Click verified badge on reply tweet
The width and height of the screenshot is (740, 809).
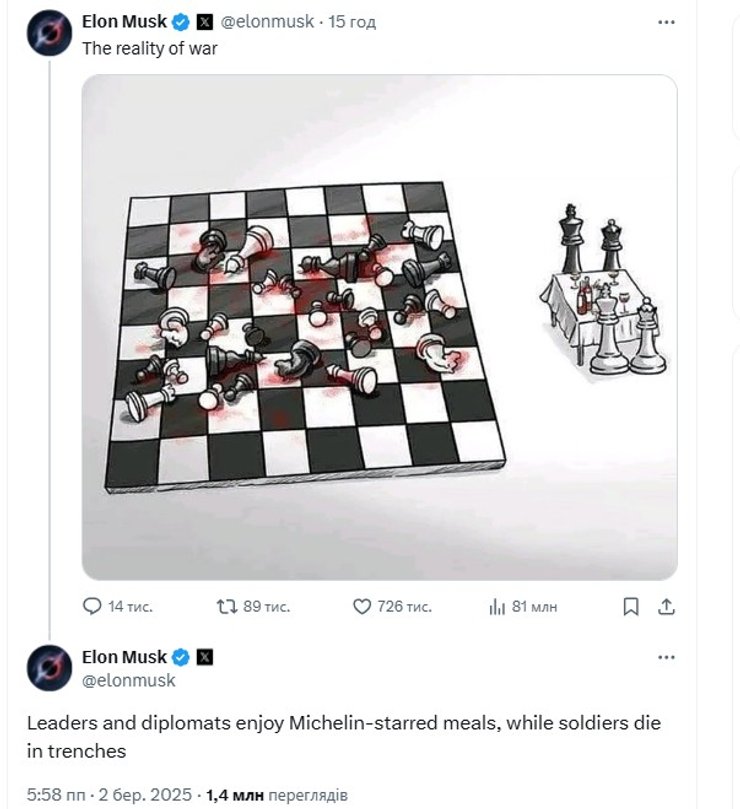click(181, 657)
